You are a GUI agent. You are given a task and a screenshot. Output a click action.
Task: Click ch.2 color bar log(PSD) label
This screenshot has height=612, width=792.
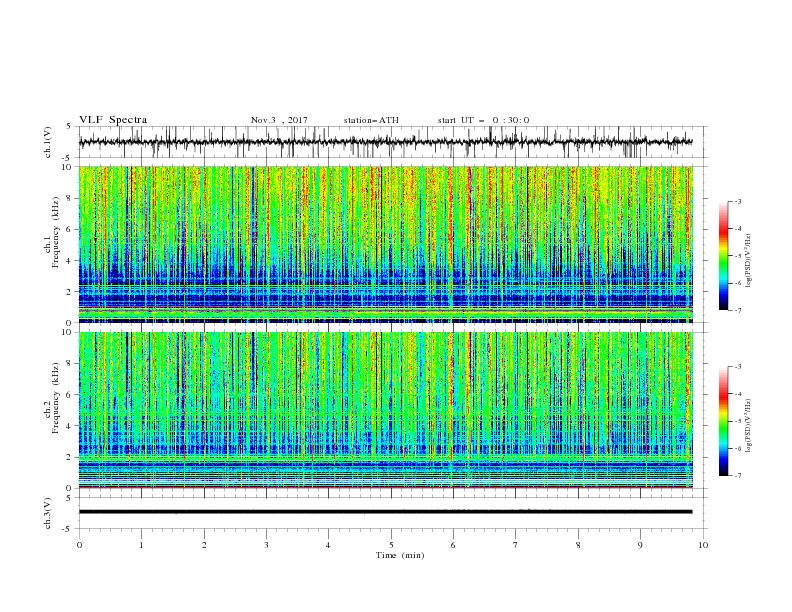[749, 425]
